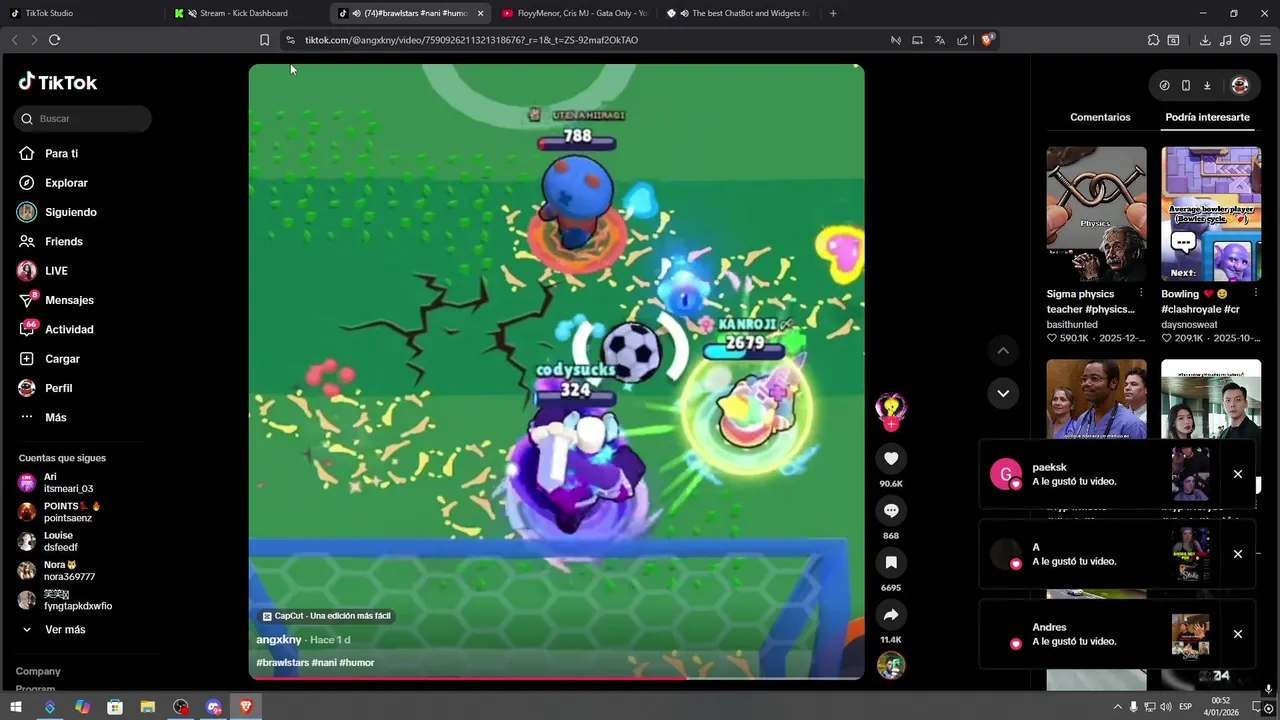Open the Sigma physics teacher video thumbnail
The image size is (1280, 720).
click(1097, 214)
